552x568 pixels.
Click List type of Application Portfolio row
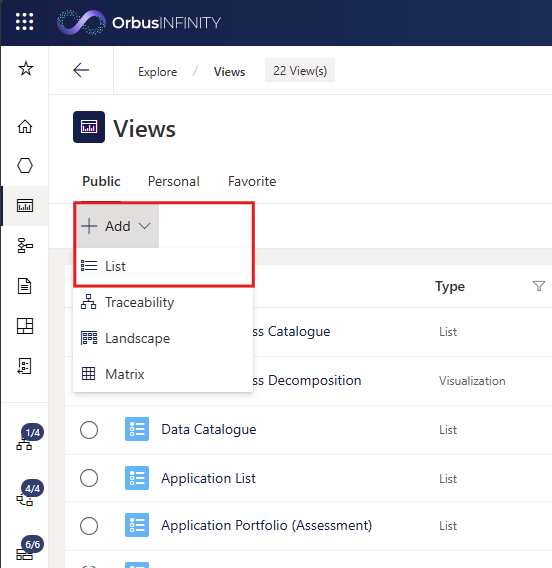pos(448,526)
